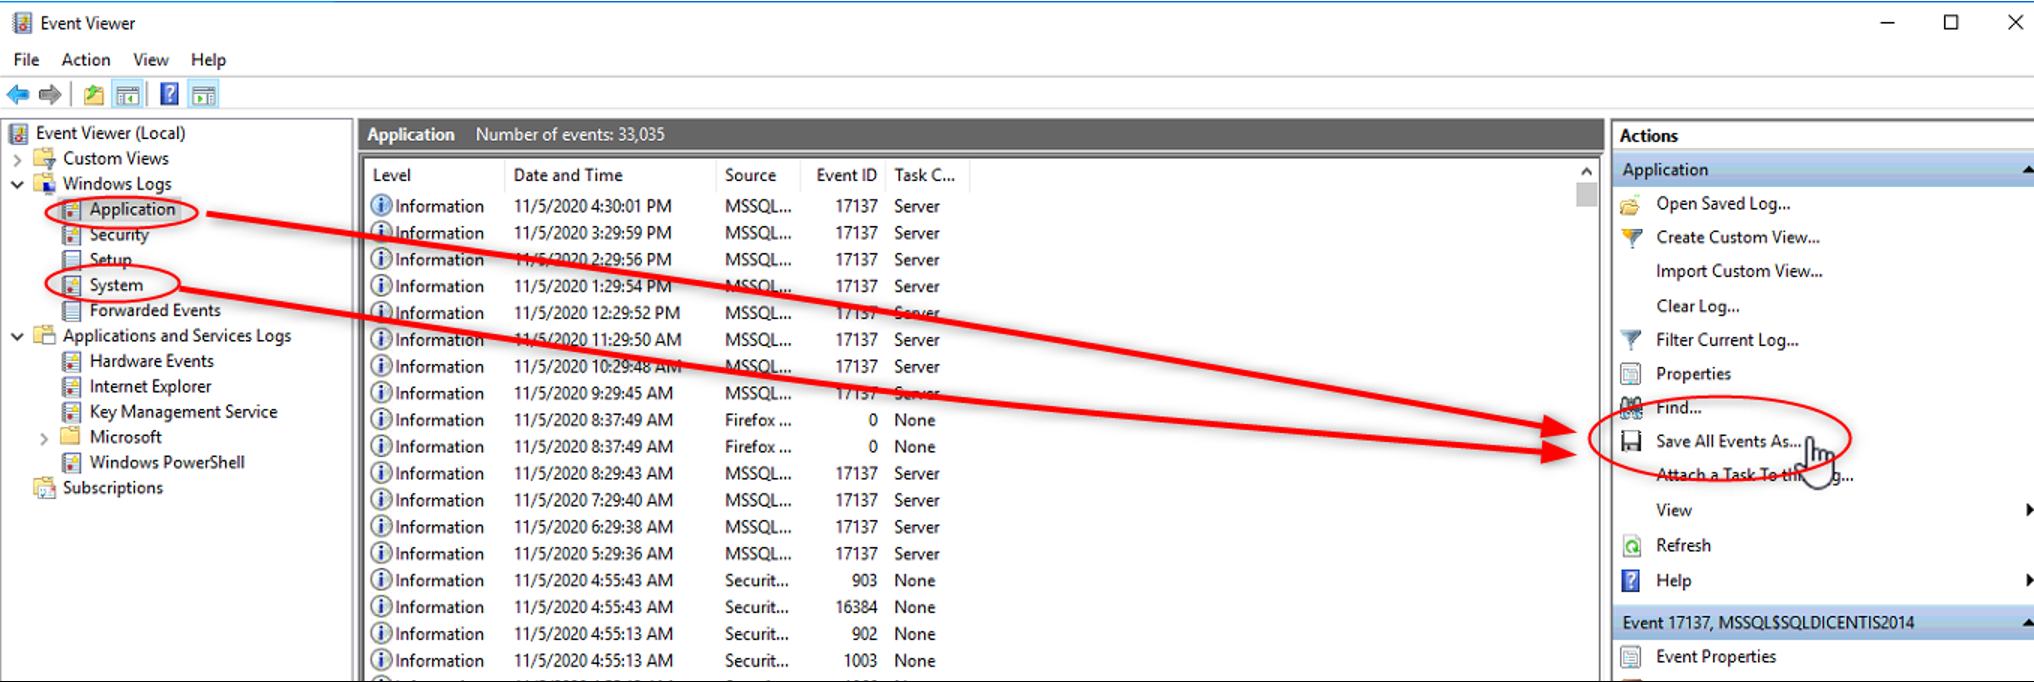This screenshot has height=682, width=2034.
Task: Click the Hardware Events log icon
Action: pyautogui.click(x=71, y=361)
